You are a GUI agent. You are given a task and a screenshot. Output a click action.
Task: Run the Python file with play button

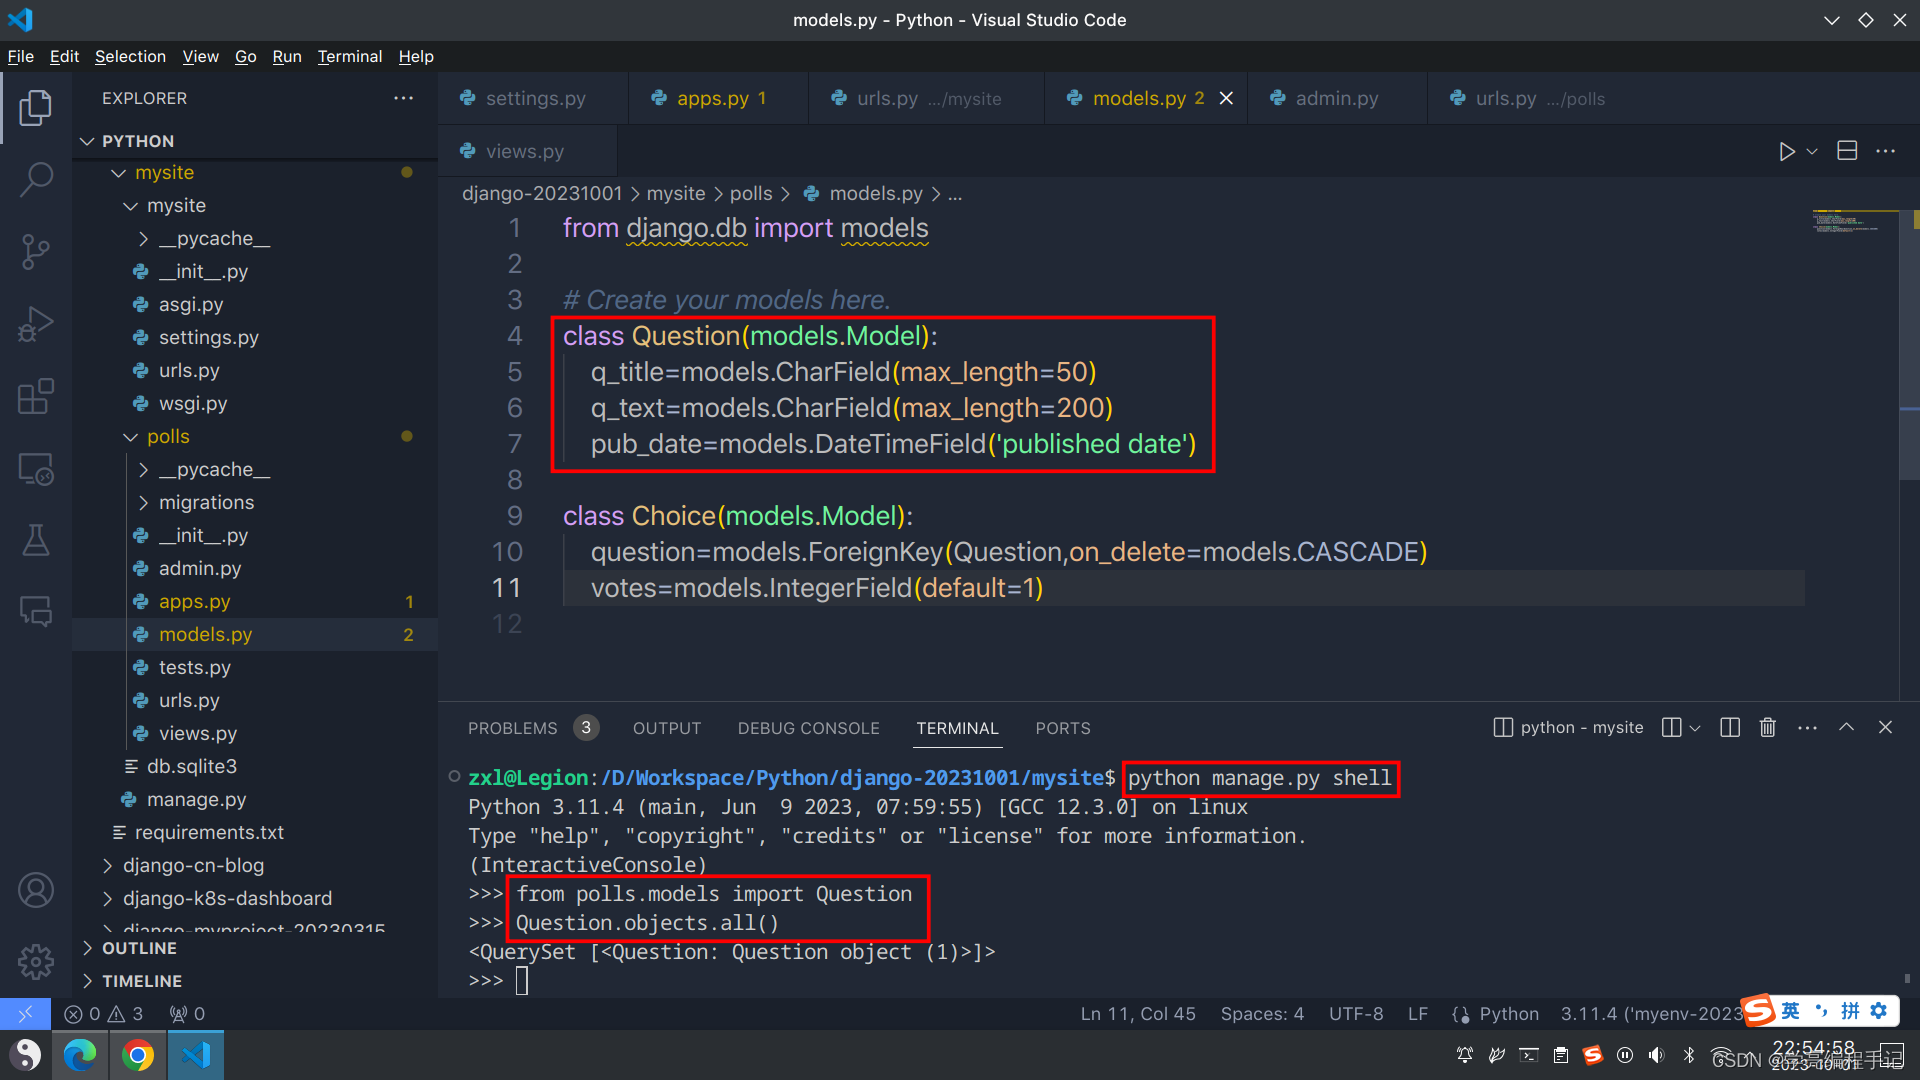tap(1786, 151)
